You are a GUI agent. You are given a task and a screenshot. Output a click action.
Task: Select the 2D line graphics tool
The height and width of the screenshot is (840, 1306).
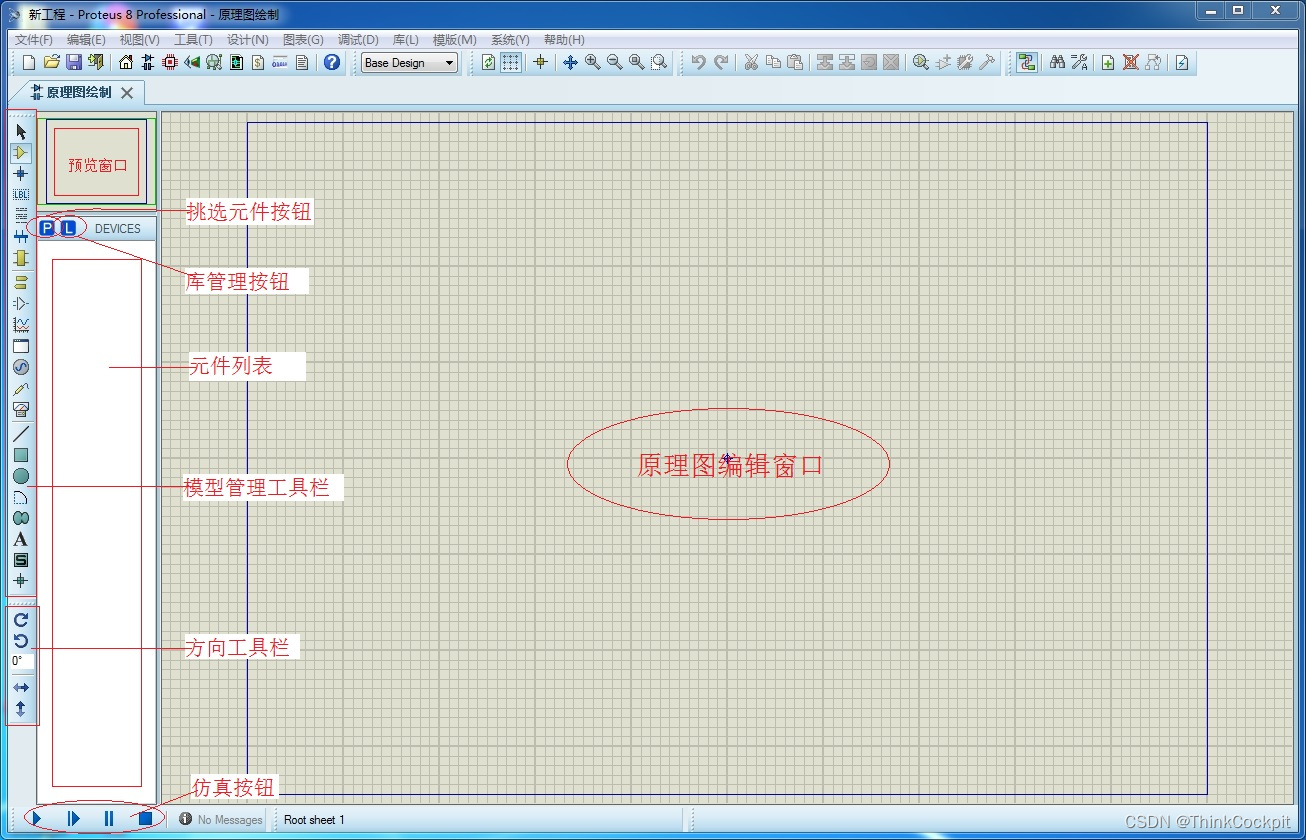(x=21, y=434)
